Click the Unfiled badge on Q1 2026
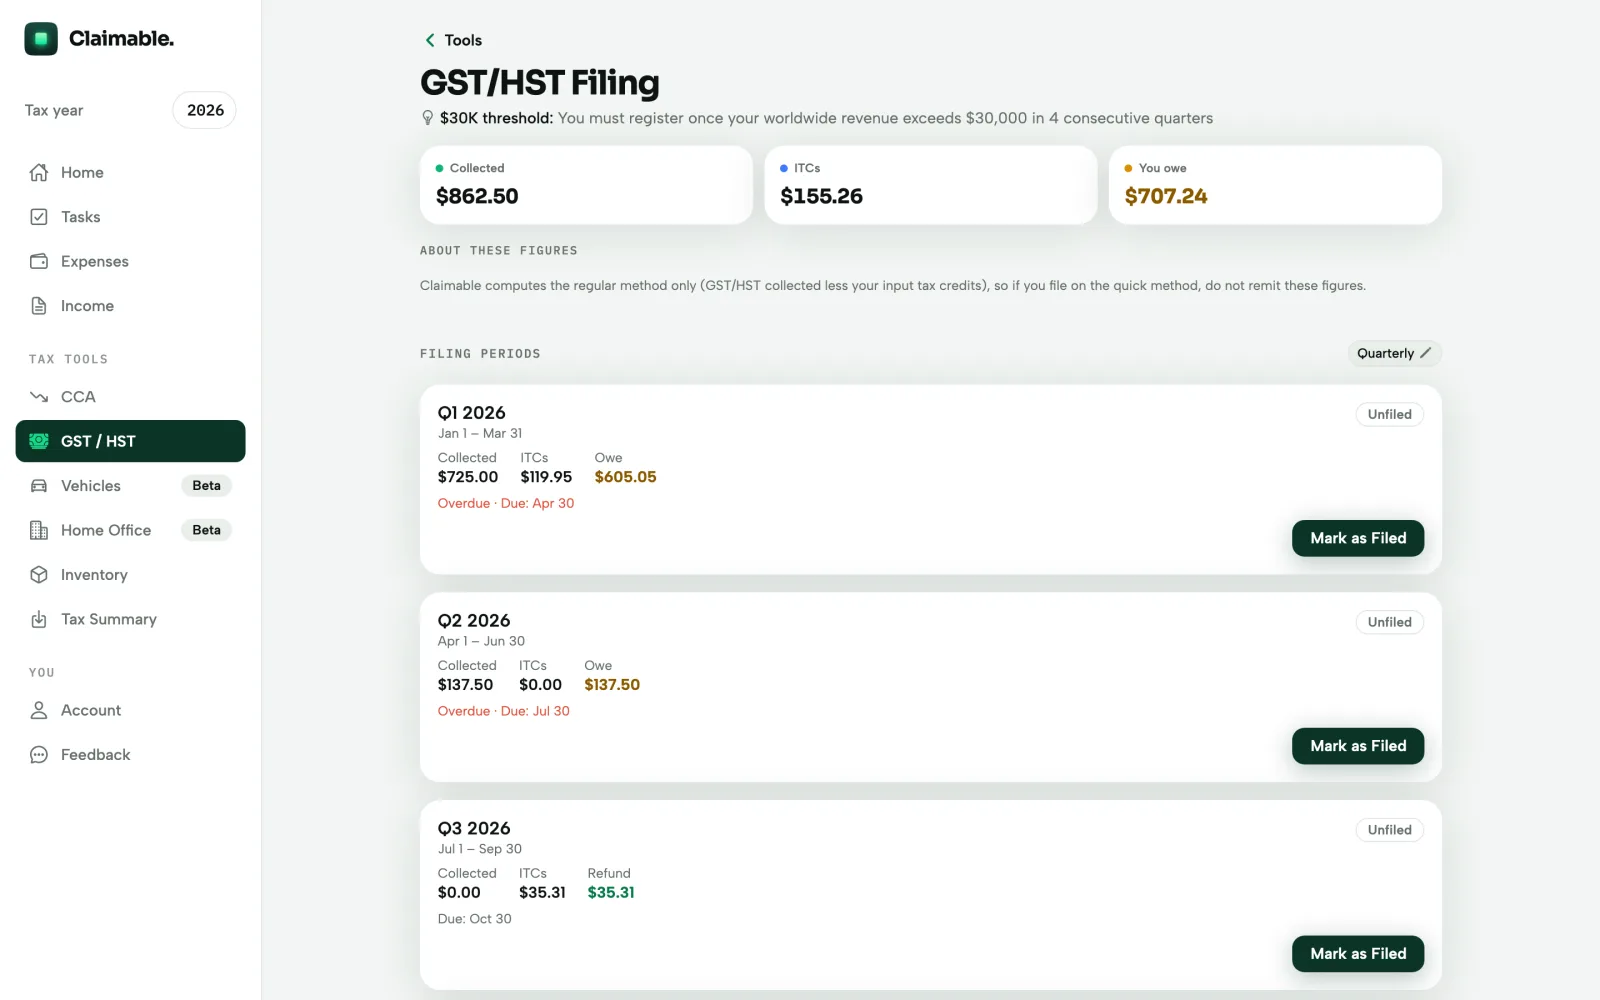Image resolution: width=1600 pixels, height=1000 pixels. point(1389,414)
